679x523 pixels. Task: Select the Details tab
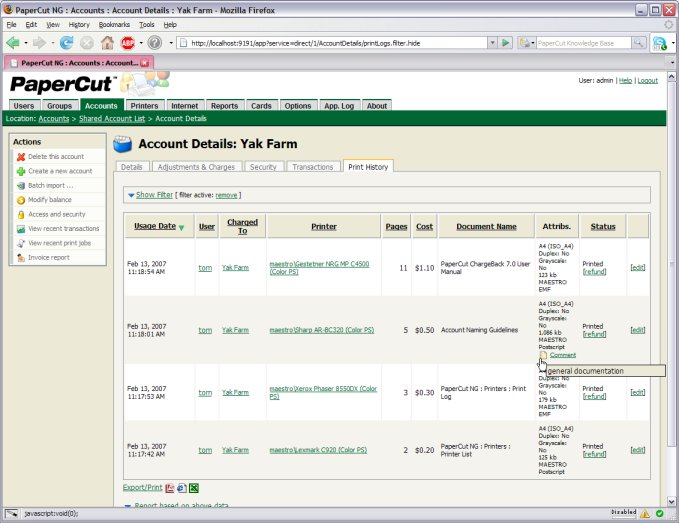point(132,167)
